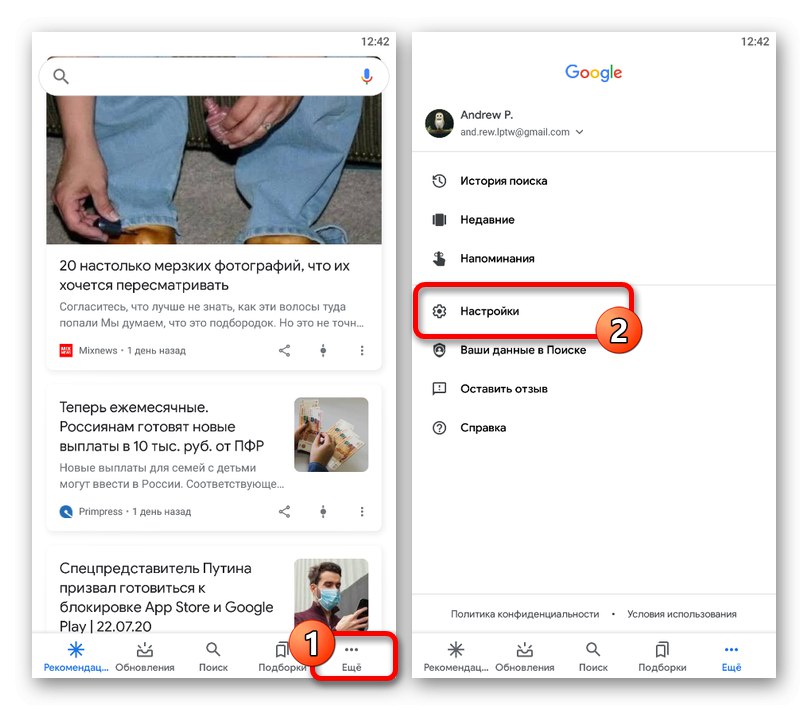This screenshot has height=710, width=808.
Task: Open Недавние menu entry
Action: click(594, 220)
